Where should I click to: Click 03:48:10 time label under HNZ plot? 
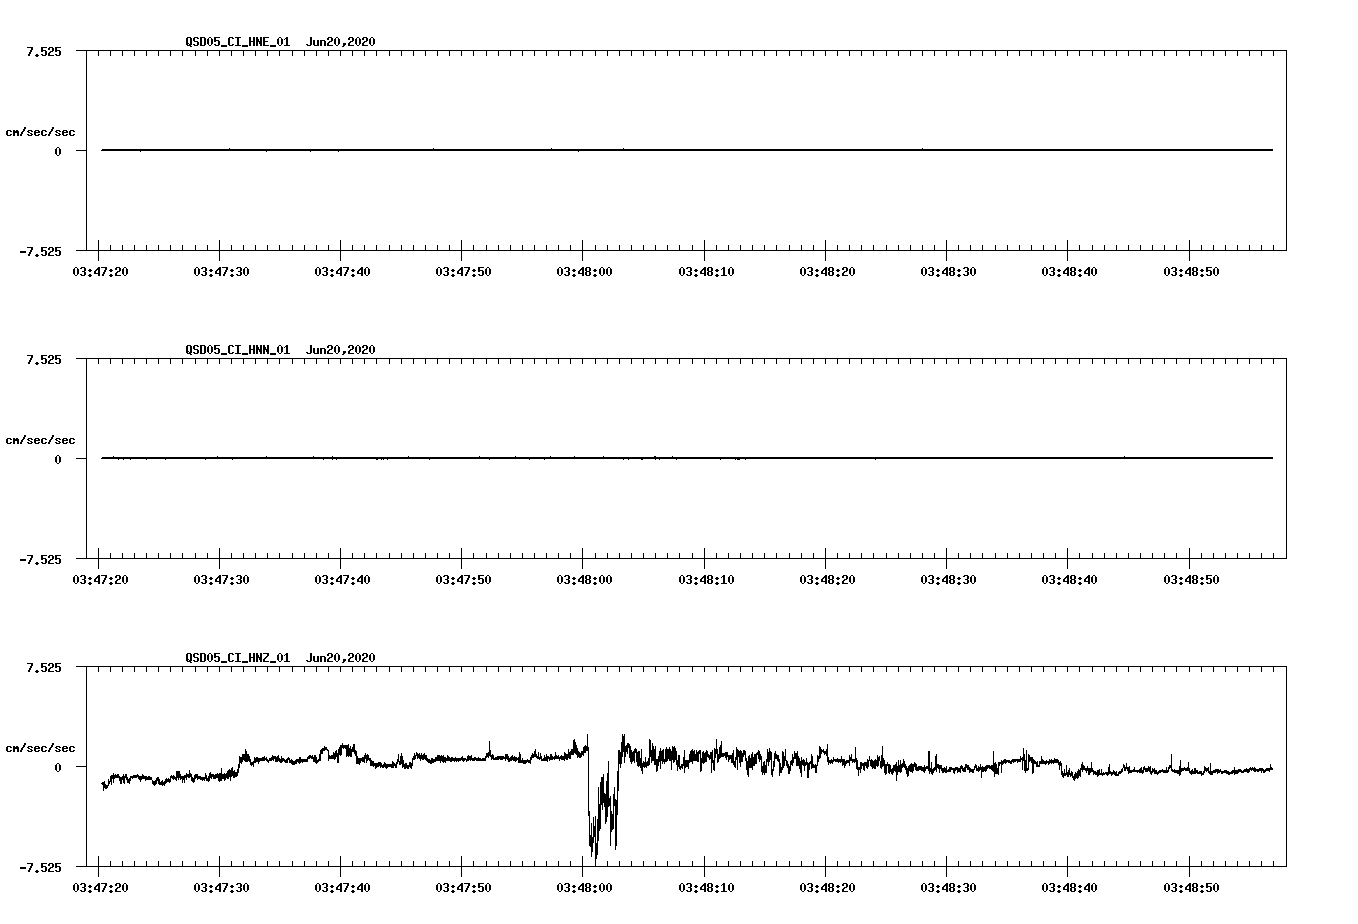pos(706,887)
